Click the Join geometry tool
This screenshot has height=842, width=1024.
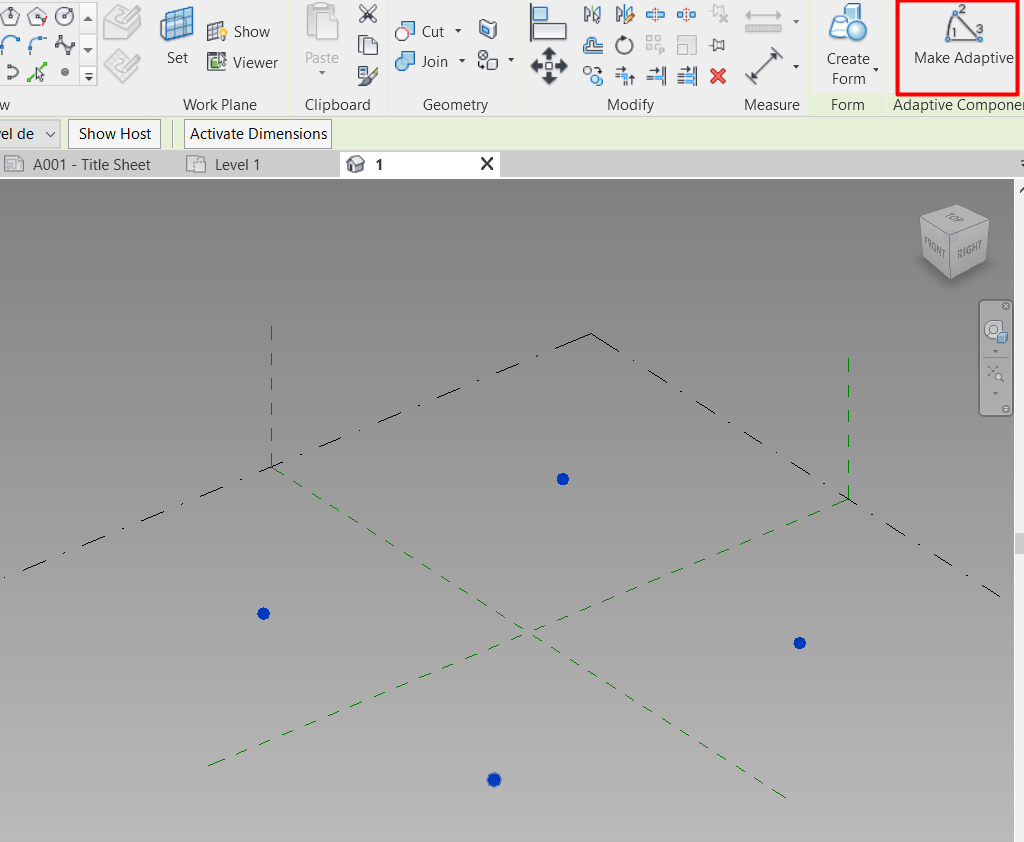click(x=422, y=61)
